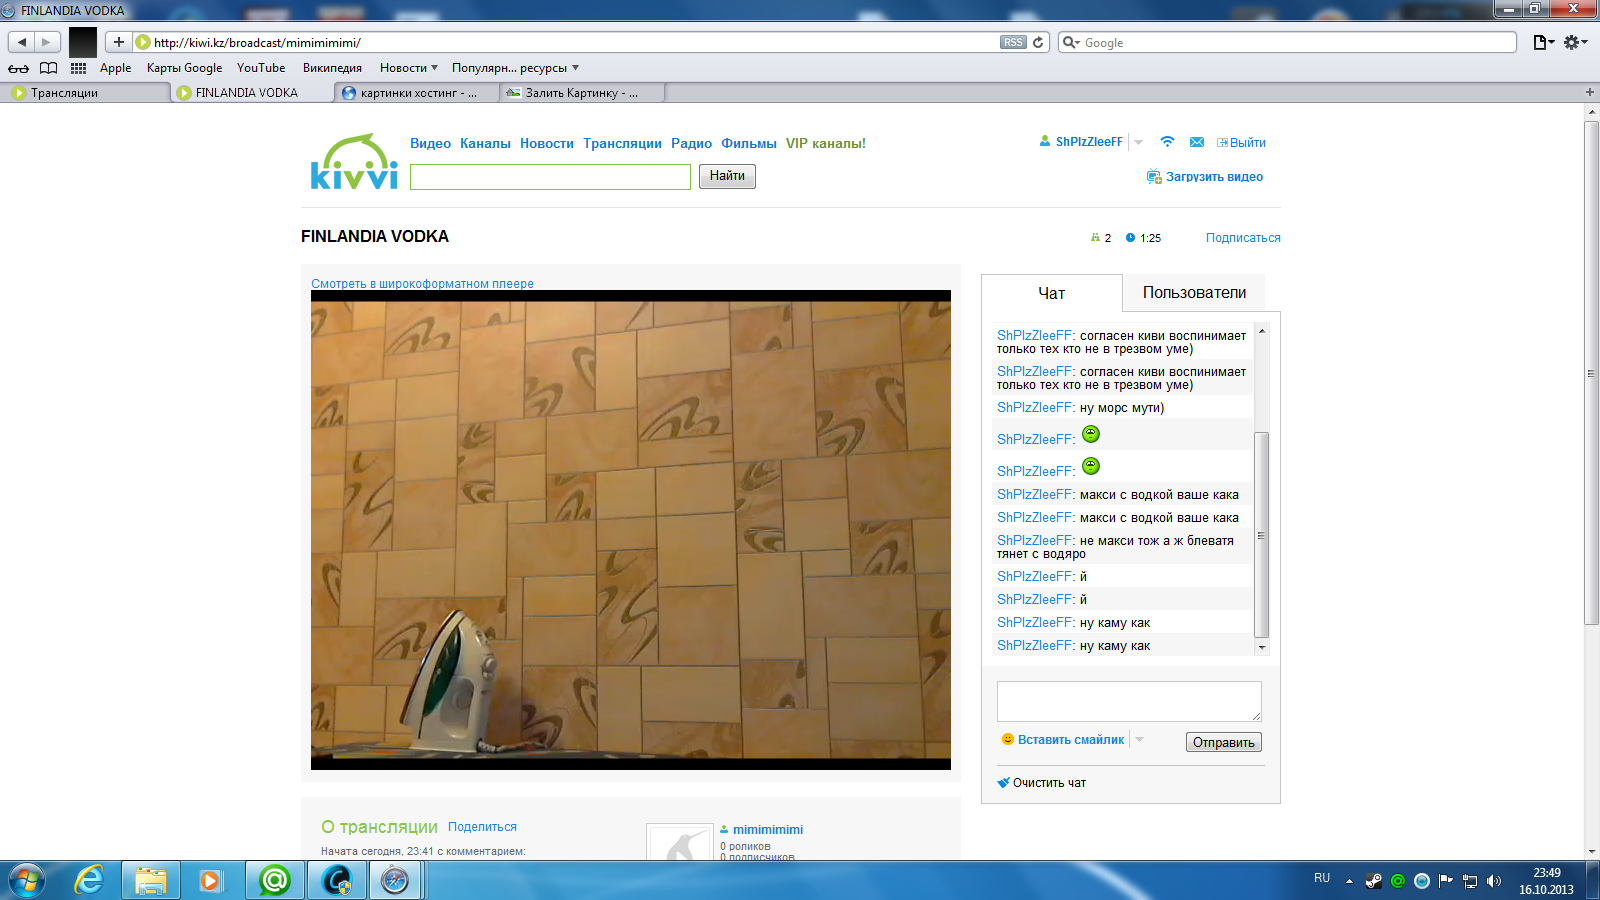Viewport: 1600px width, 900px height.
Task: Open Радио in site navigation
Action: [x=691, y=143]
